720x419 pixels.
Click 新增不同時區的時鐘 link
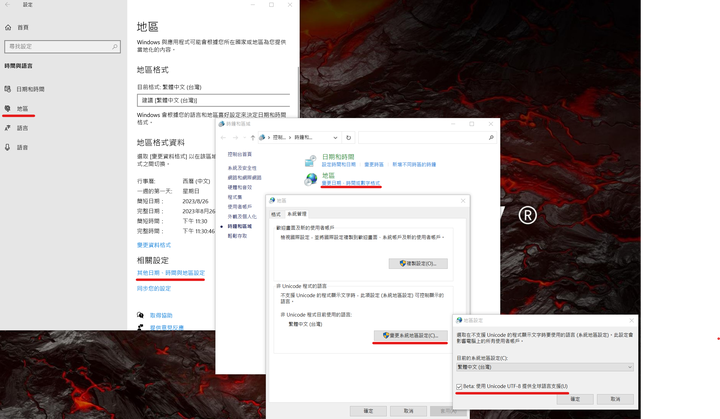414,164
